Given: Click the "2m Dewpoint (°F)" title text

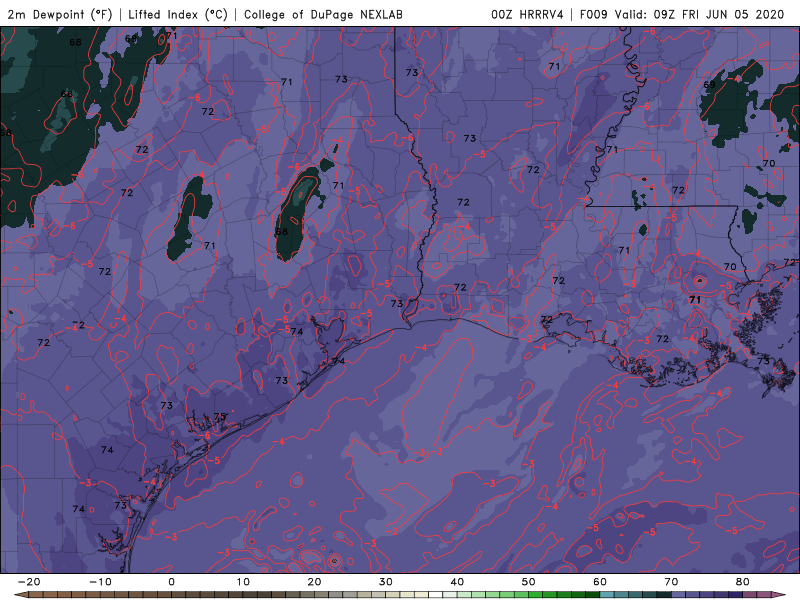Looking at the screenshot, I should pyautogui.click(x=60, y=14).
